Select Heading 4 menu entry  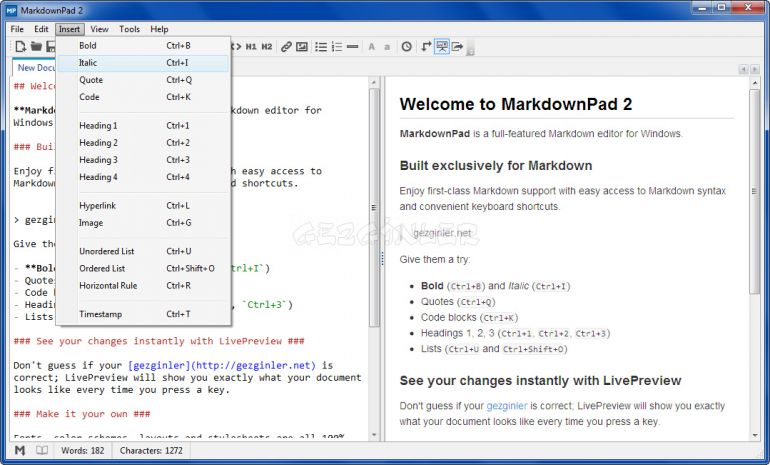click(143, 177)
